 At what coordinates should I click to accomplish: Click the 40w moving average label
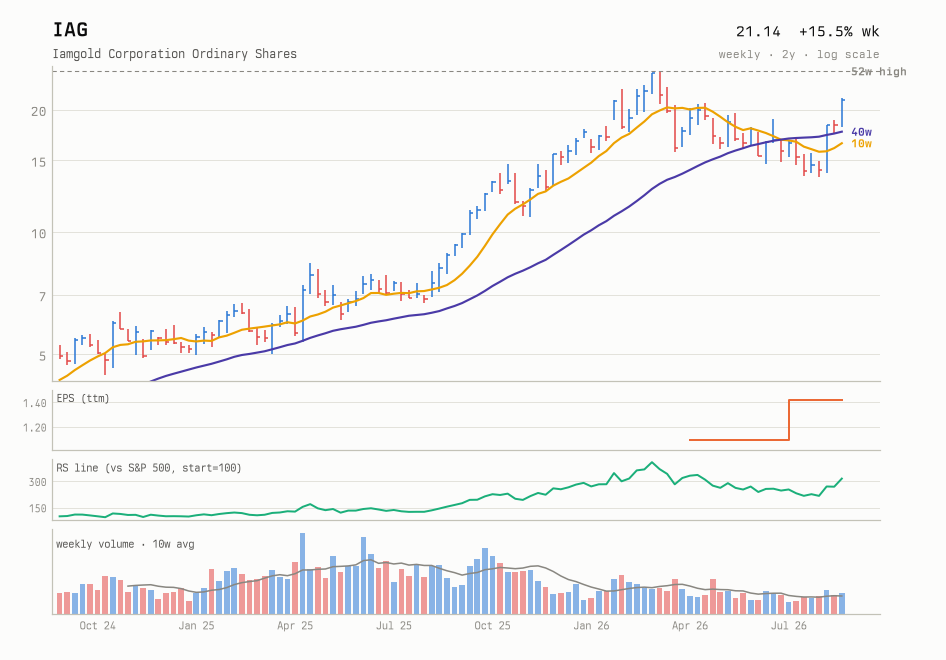(x=862, y=132)
